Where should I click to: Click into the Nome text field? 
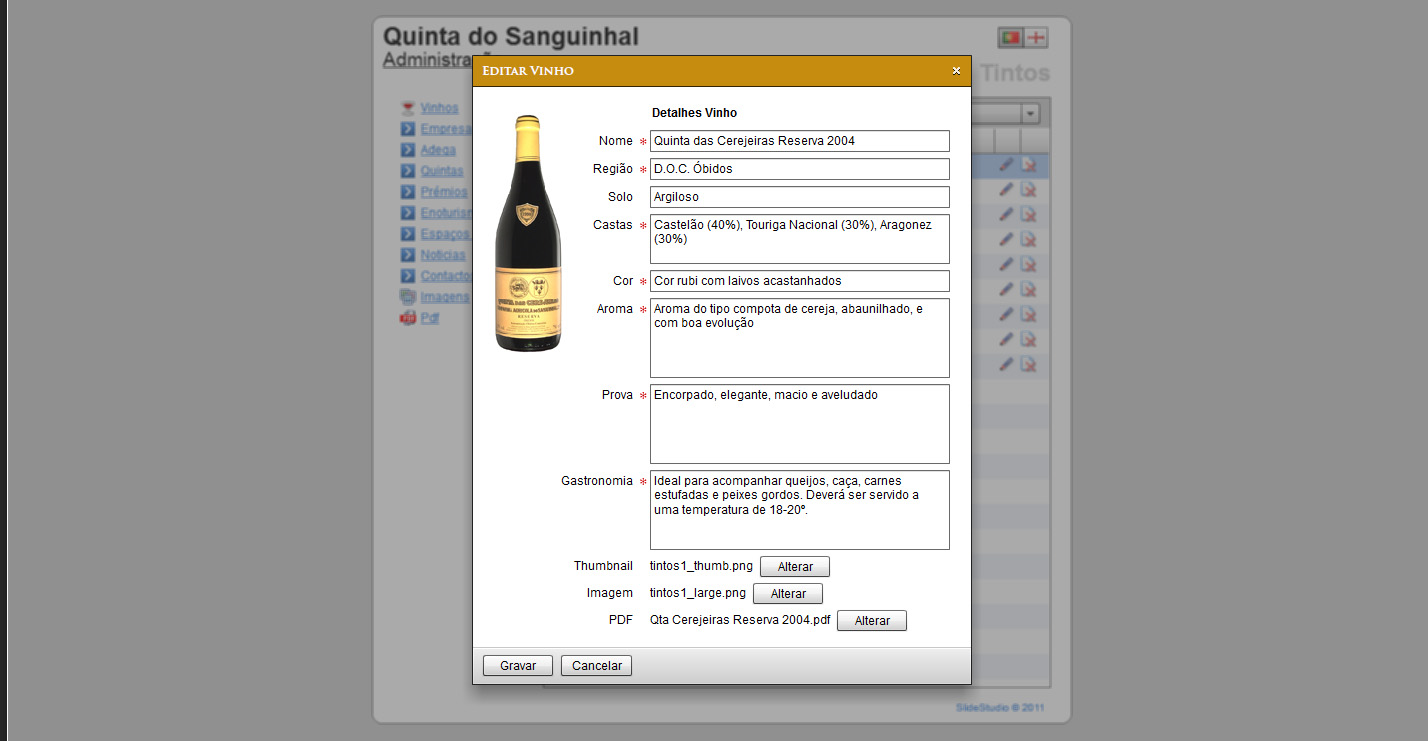(799, 141)
